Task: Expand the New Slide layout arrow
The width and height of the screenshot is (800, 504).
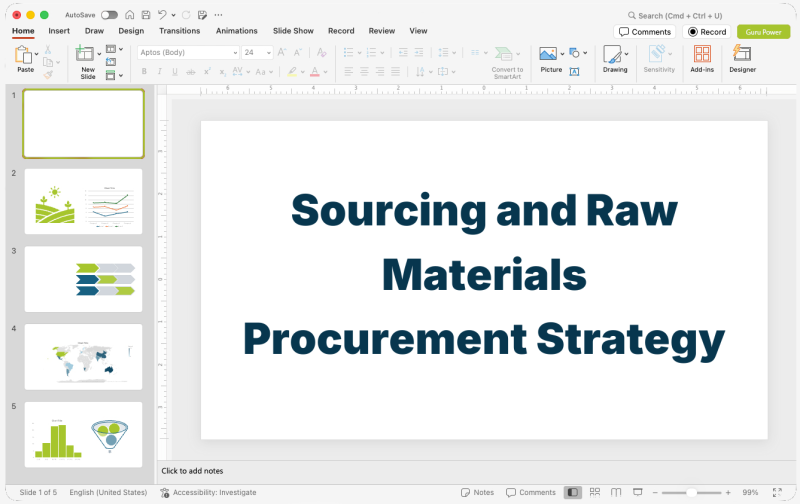Action: (x=99, y=54)
